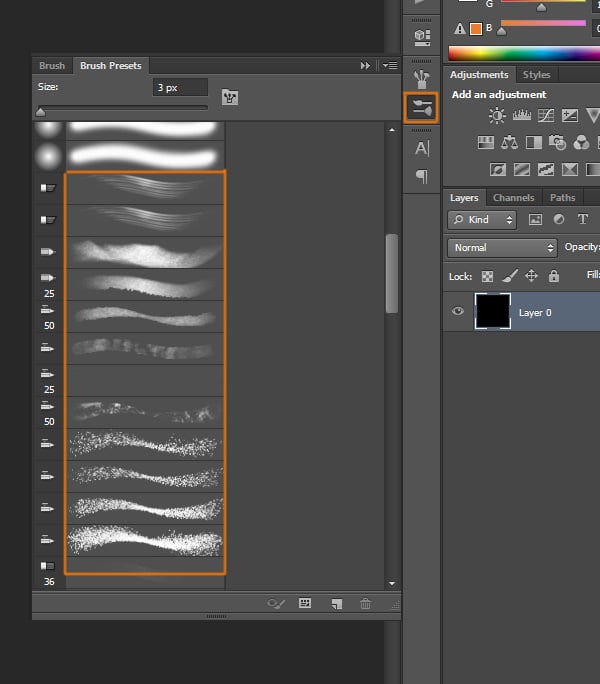Click the brush list scroll up arrow
The image size is (600, 684).
(392, 130)
